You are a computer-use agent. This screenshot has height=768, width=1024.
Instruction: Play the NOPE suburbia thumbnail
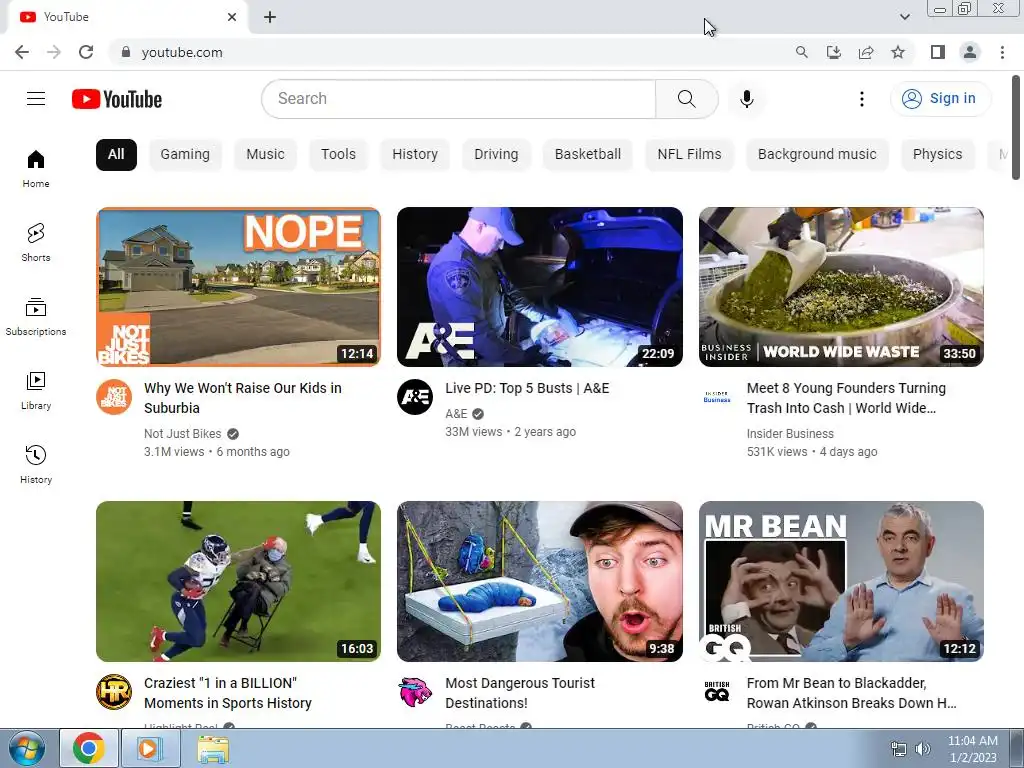238,287
